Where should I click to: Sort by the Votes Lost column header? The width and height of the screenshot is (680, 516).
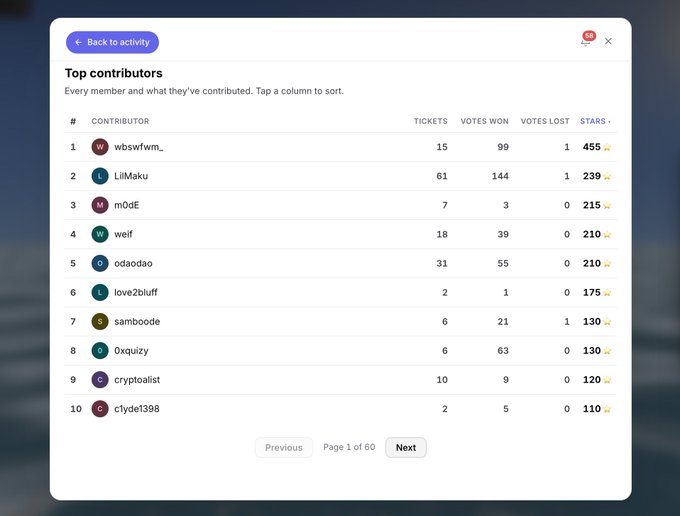click(x=545, y=121)
